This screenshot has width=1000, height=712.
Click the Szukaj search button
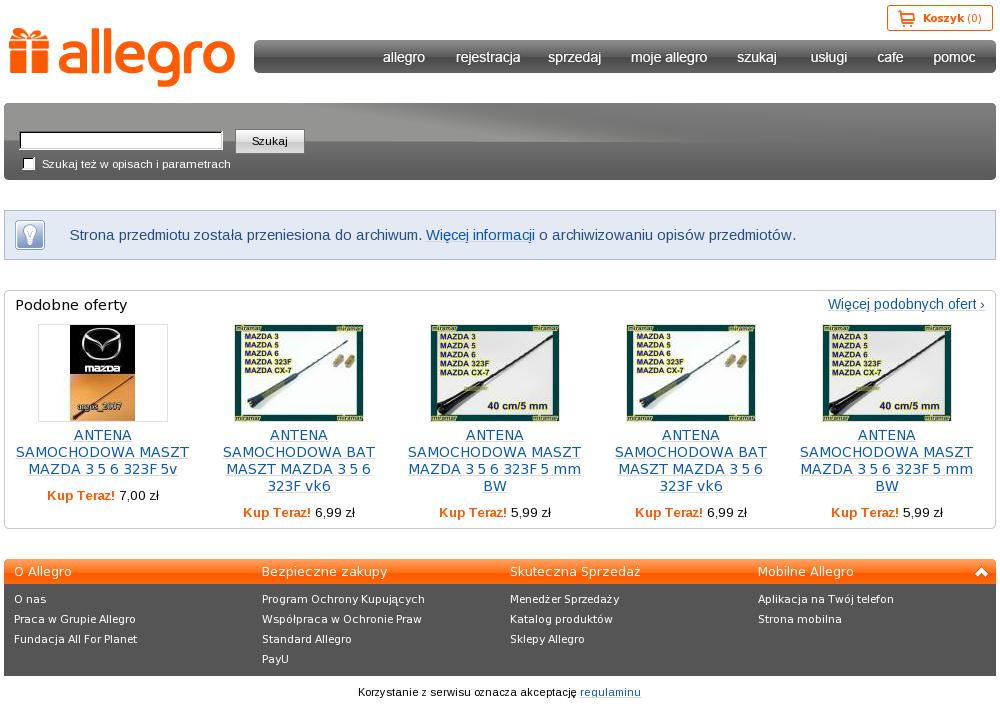[270, 141]
